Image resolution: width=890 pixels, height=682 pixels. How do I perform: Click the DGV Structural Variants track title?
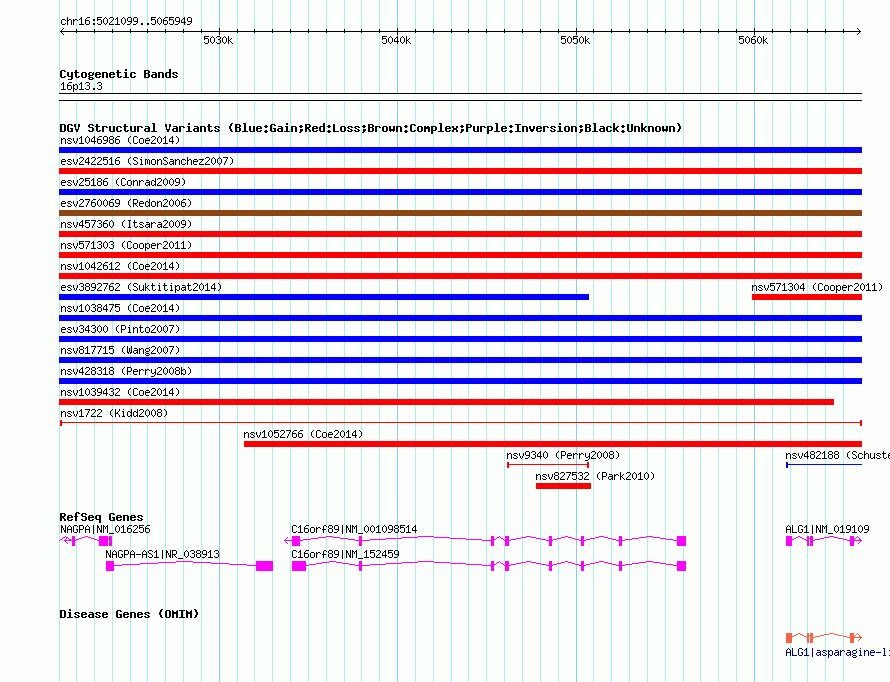[x=370, y=128]
